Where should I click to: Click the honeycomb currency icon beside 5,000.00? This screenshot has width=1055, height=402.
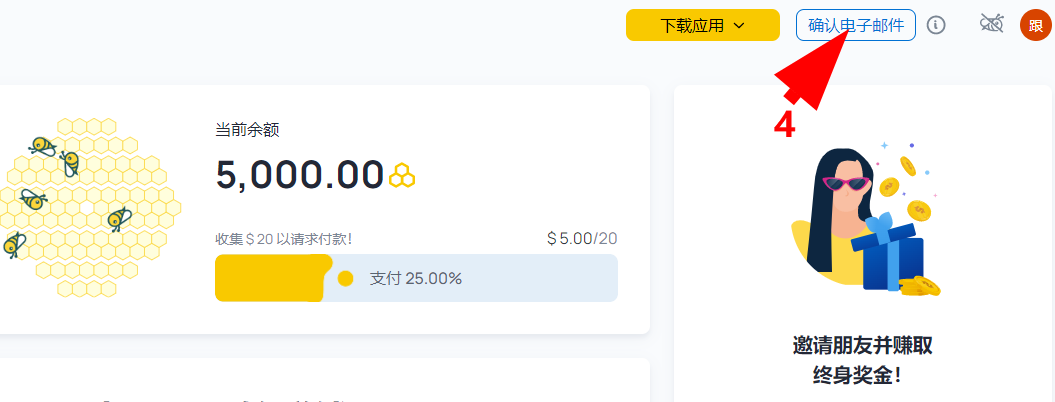(x=402, y=175)
